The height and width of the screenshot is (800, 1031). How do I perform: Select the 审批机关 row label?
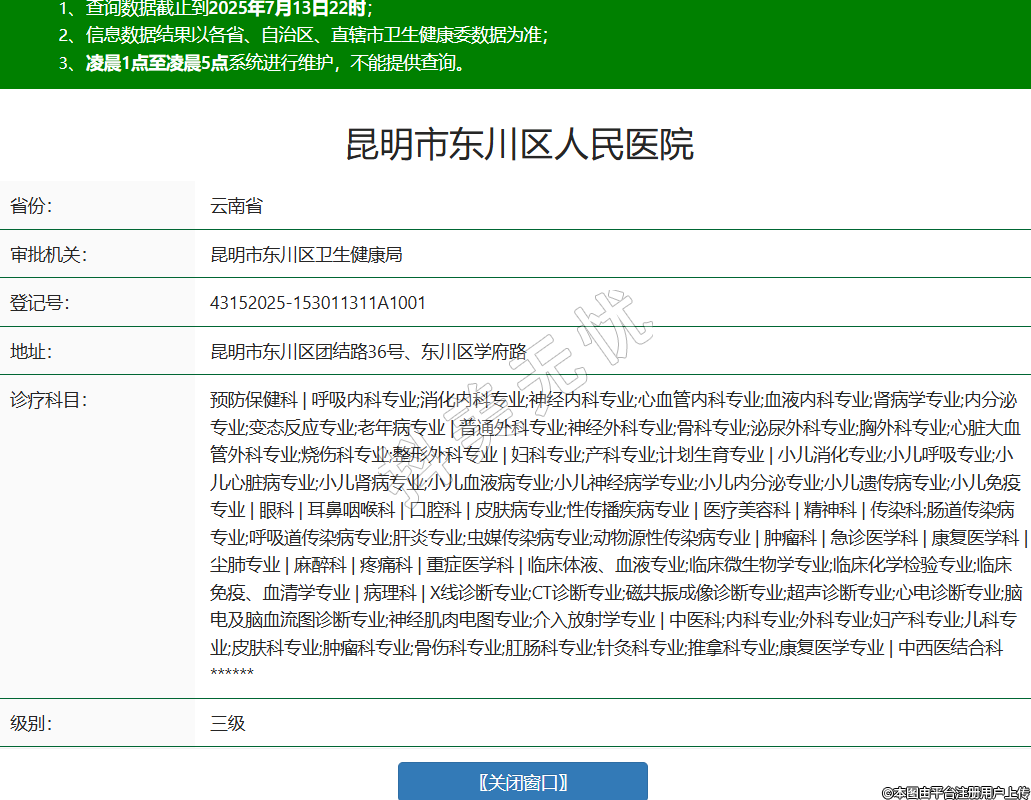(48, 255)
